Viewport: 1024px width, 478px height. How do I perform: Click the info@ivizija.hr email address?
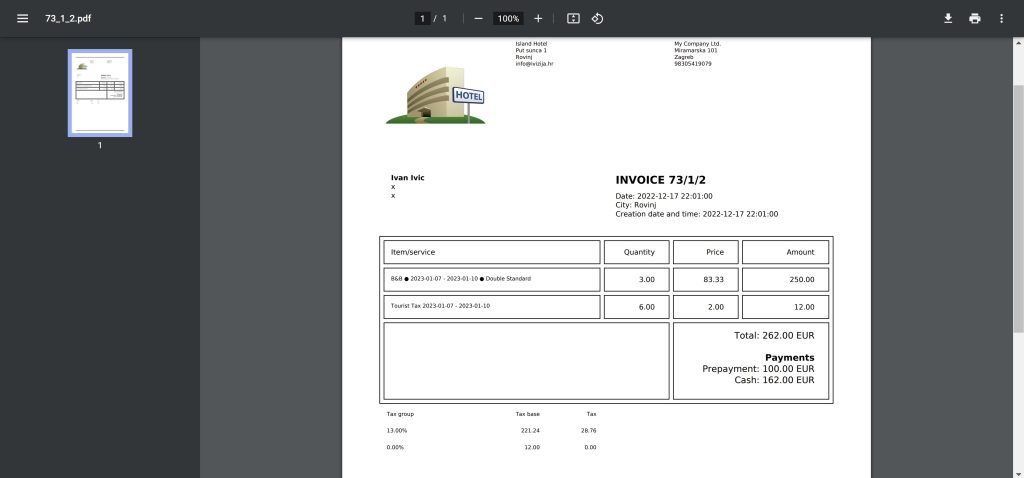[x=534, y=64]
